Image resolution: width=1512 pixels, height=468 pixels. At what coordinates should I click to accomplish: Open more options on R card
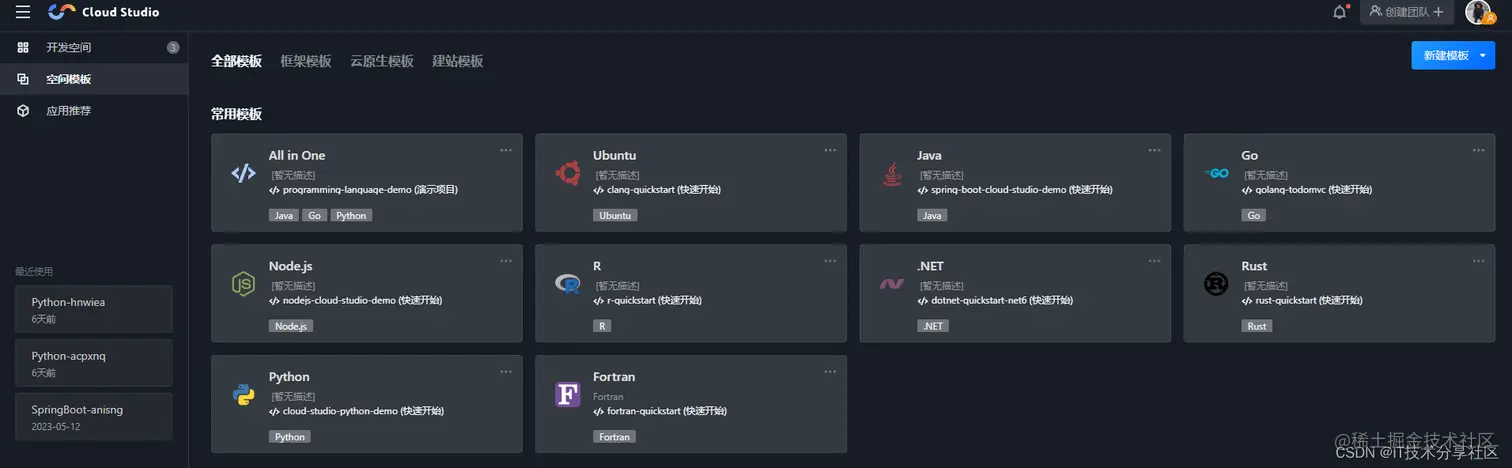tap(830, 261)
